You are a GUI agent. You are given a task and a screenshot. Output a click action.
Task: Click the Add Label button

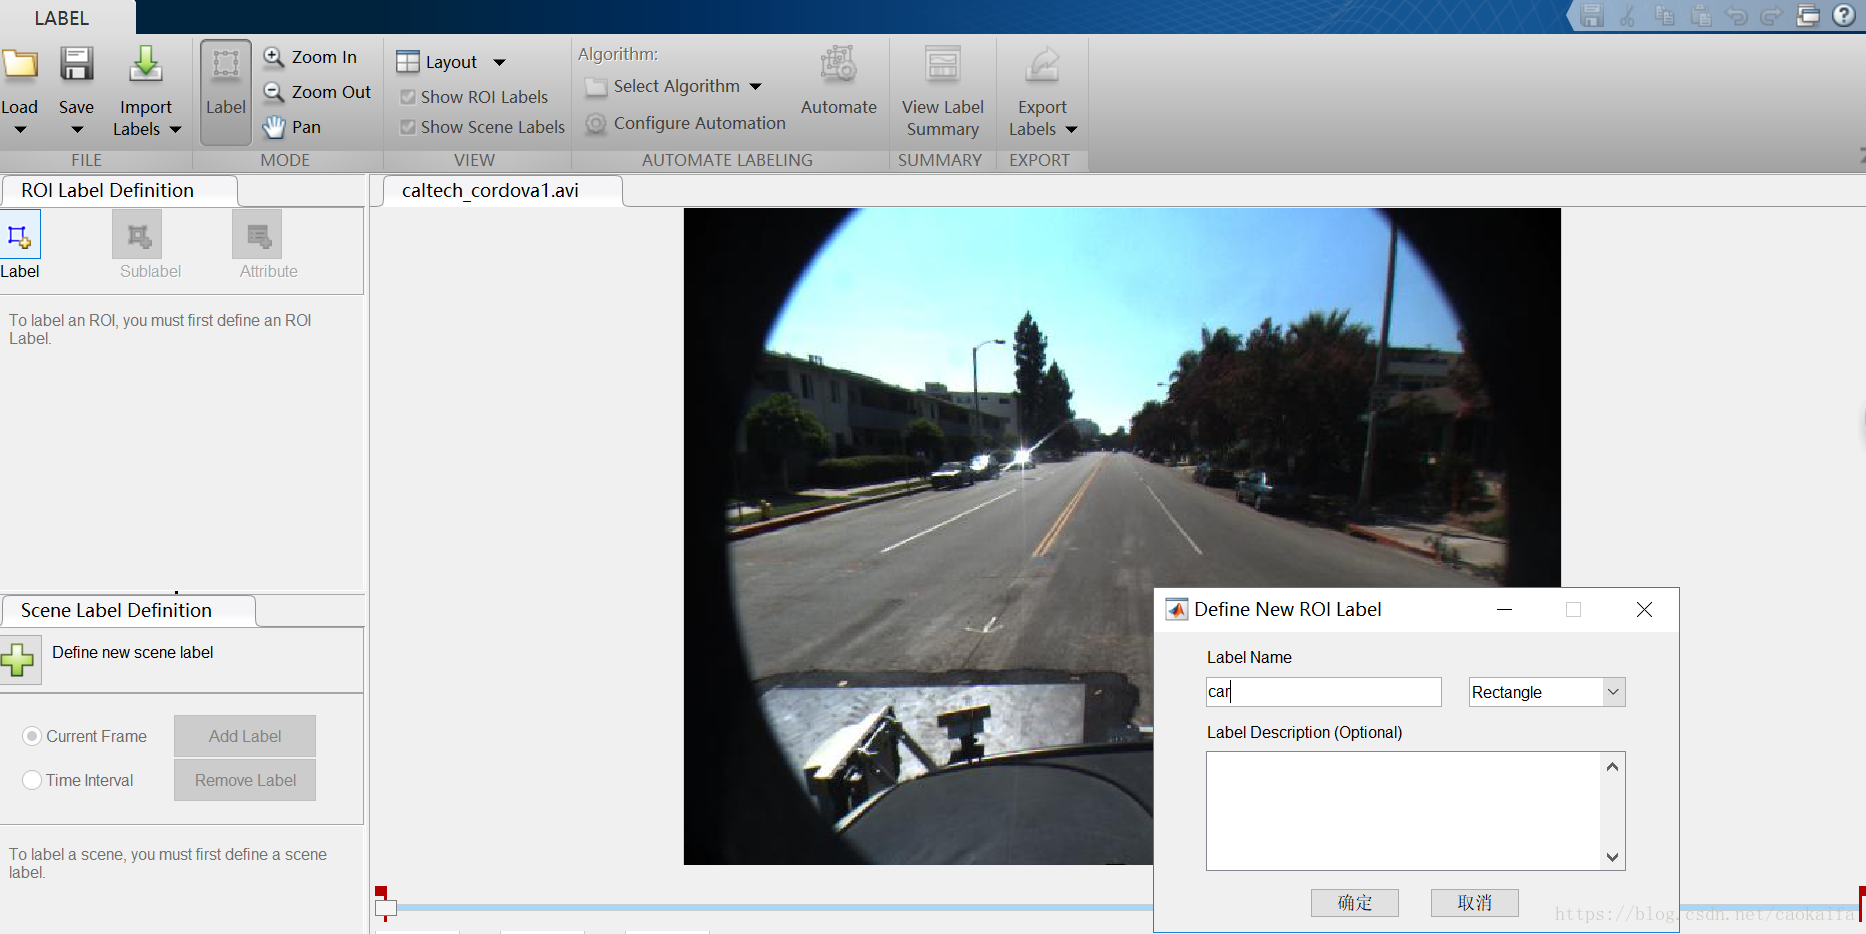pos(245,736)
